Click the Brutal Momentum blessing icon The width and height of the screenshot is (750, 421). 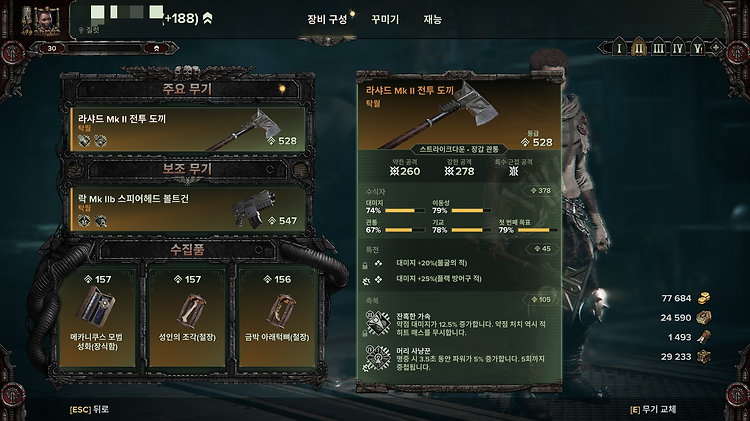(378, 323)
